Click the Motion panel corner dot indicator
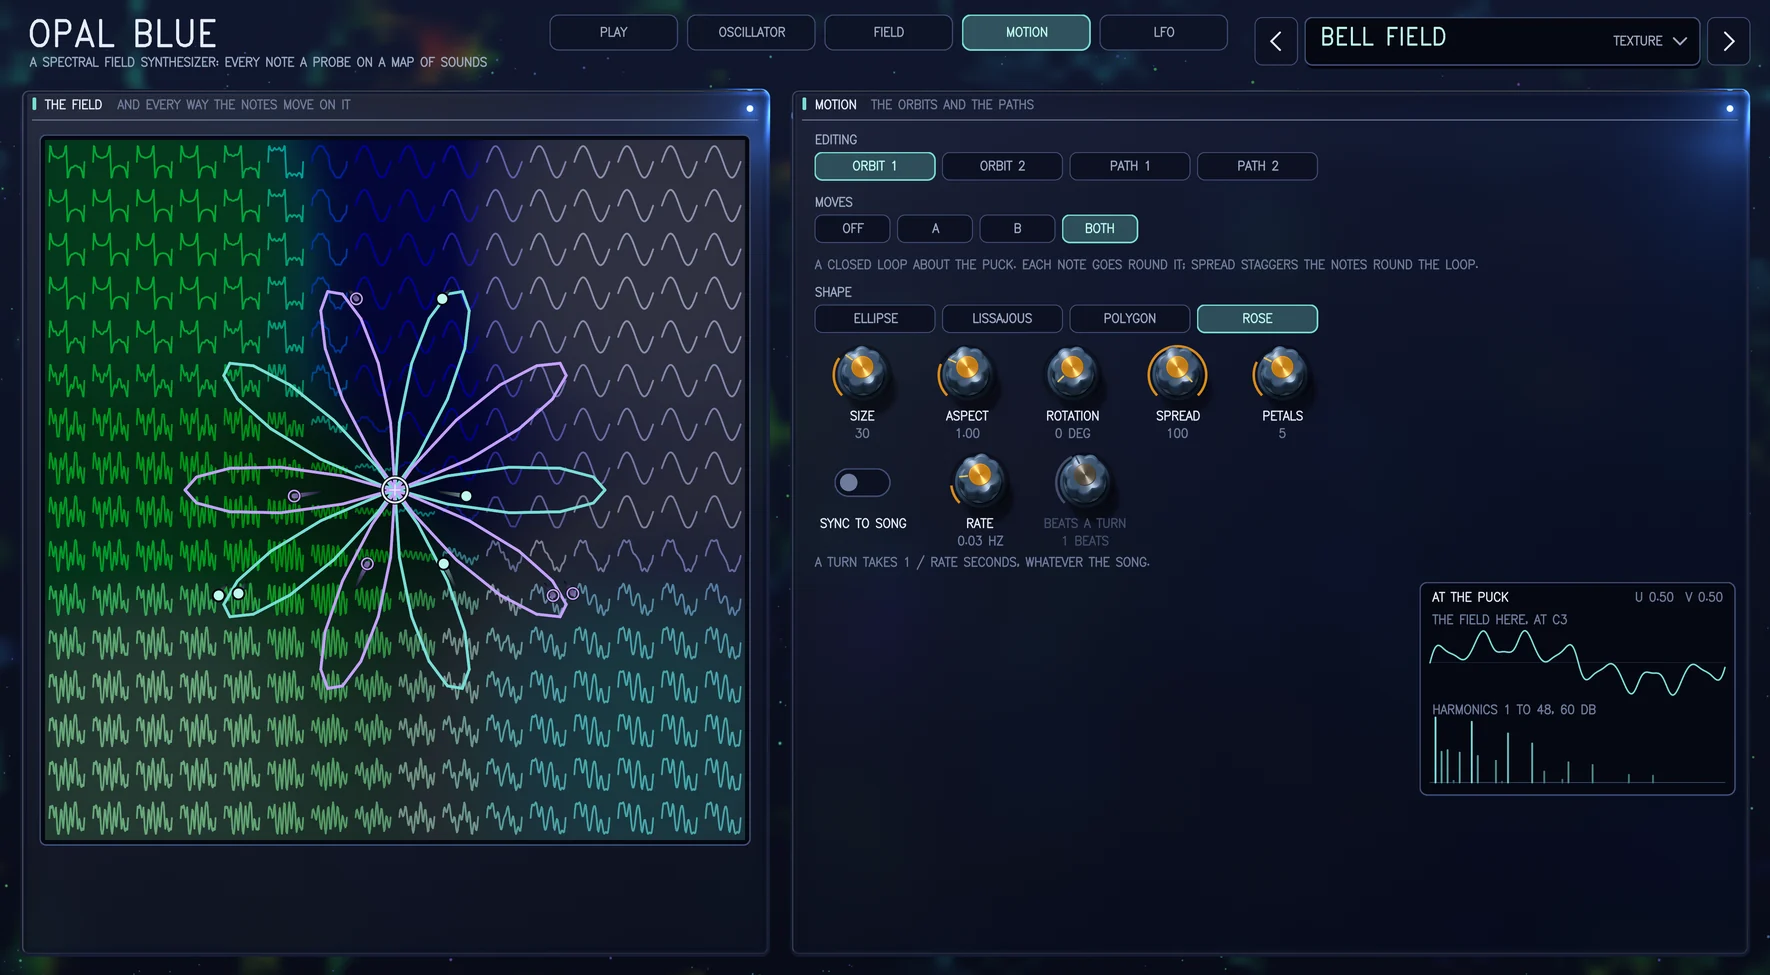Image resolution: width=1770 pixels, height=975 pixels. coord(1729,108)
